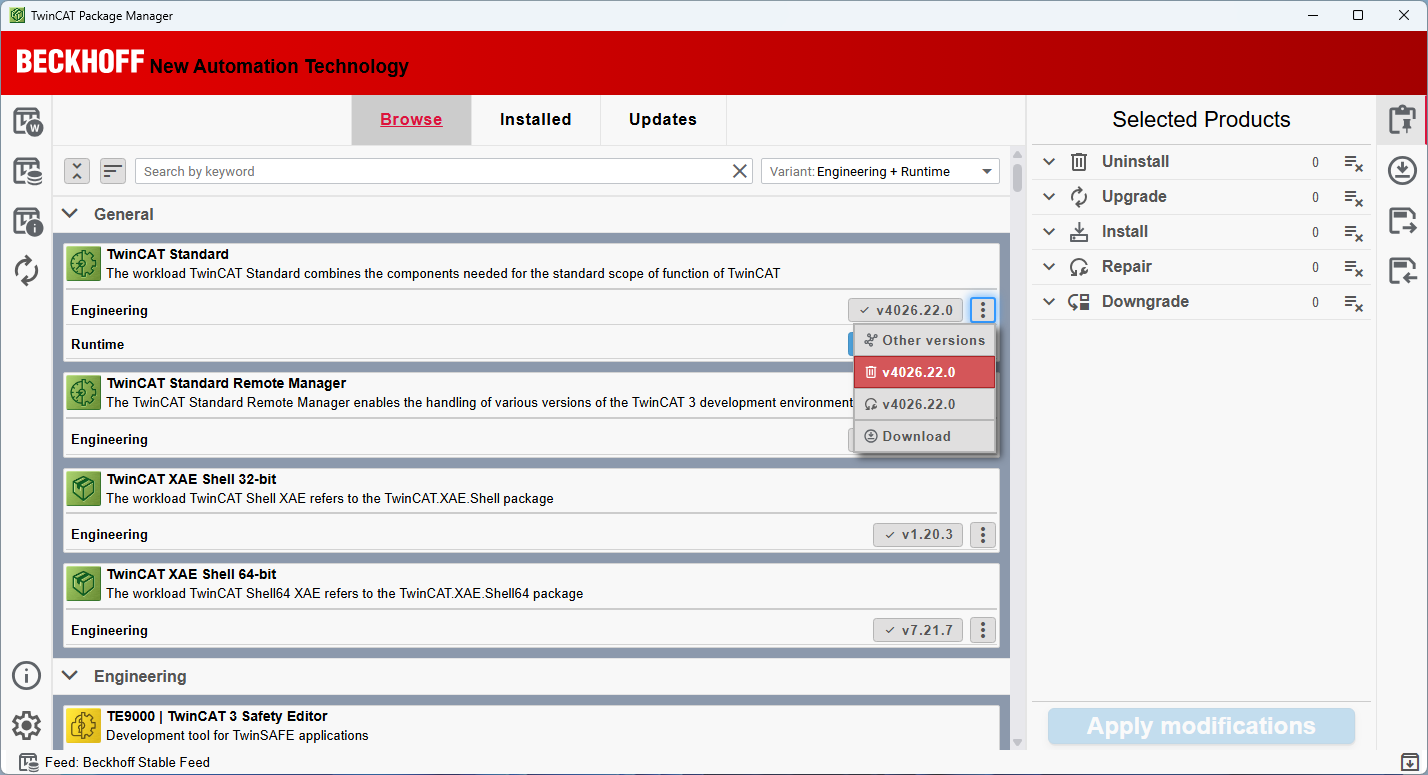Click the v1.20.3 version button

pyautogui.click(x=918, y=535)
